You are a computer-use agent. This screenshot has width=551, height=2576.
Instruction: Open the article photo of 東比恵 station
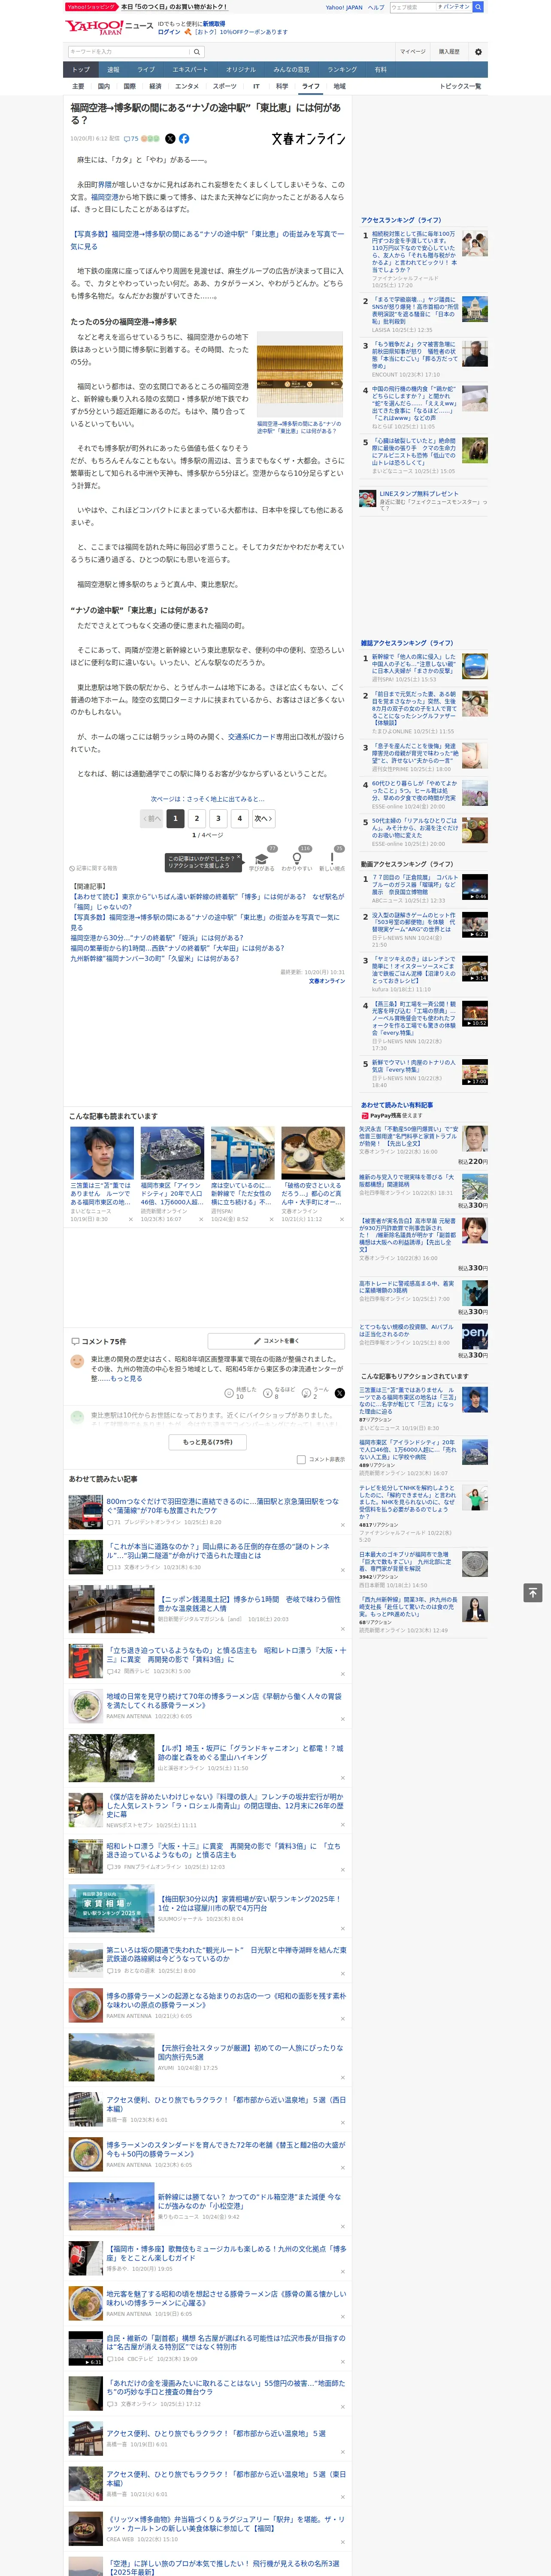coord(300,375)
